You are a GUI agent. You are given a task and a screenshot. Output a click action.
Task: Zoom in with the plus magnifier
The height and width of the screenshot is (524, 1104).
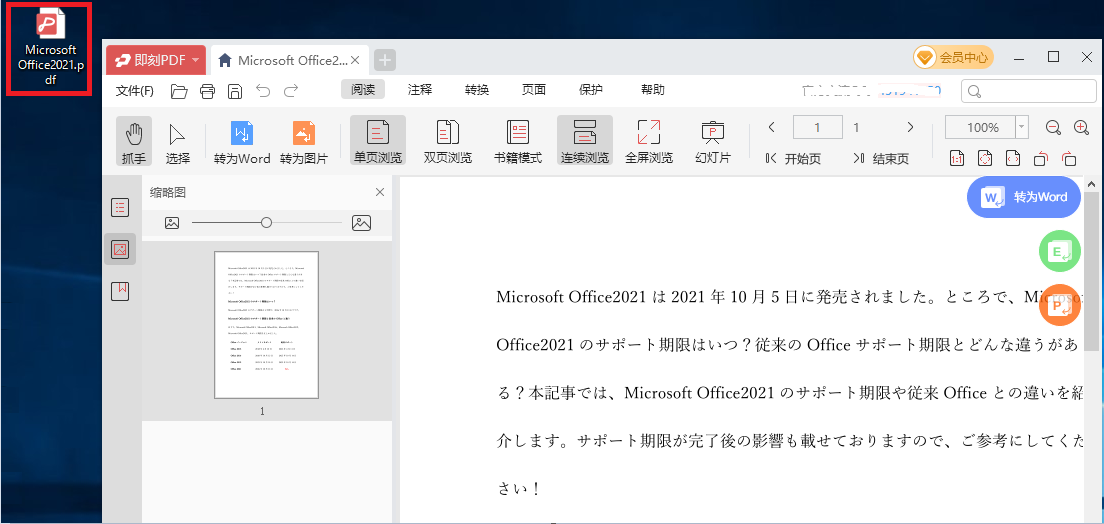[1081, 127]
